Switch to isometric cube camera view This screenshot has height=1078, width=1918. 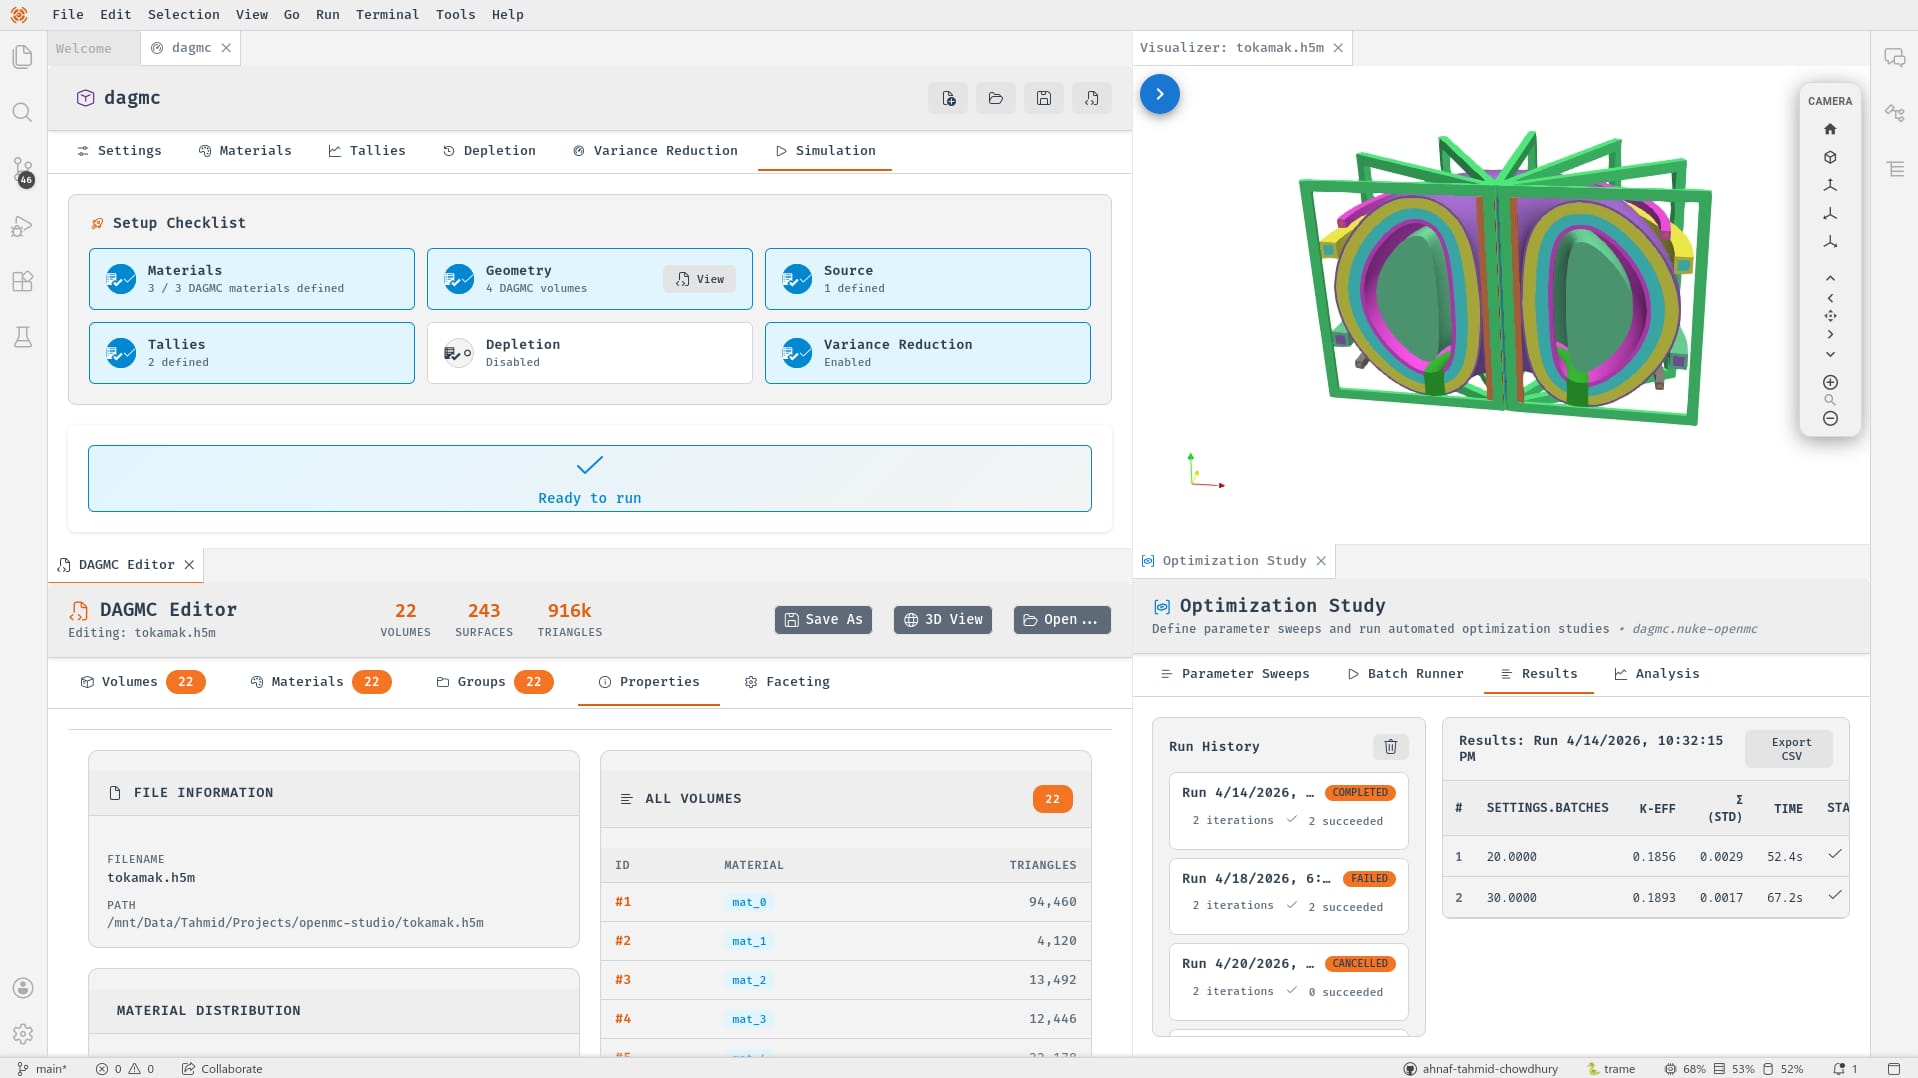click(1830, 157)
